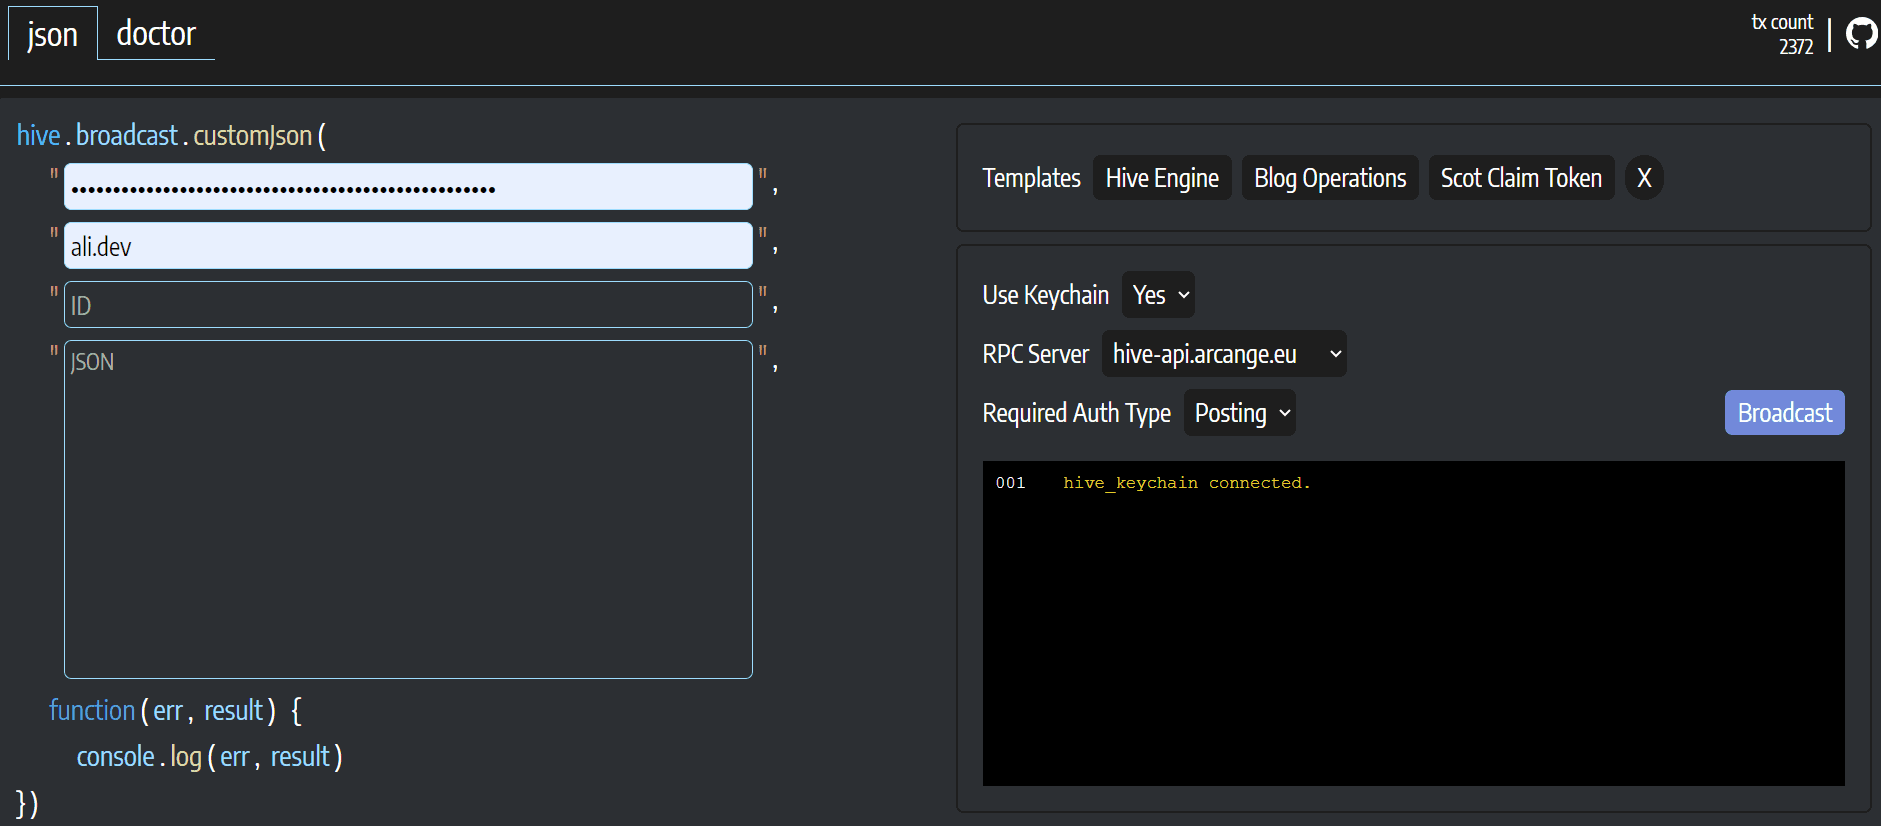The image size is (1881, 826).
Task: Focus the JSON text area
Action: [408, 509]
